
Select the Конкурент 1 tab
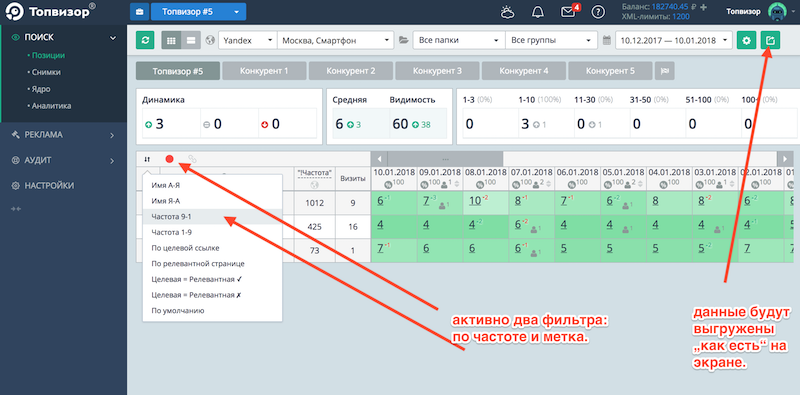tap(264, 71)
